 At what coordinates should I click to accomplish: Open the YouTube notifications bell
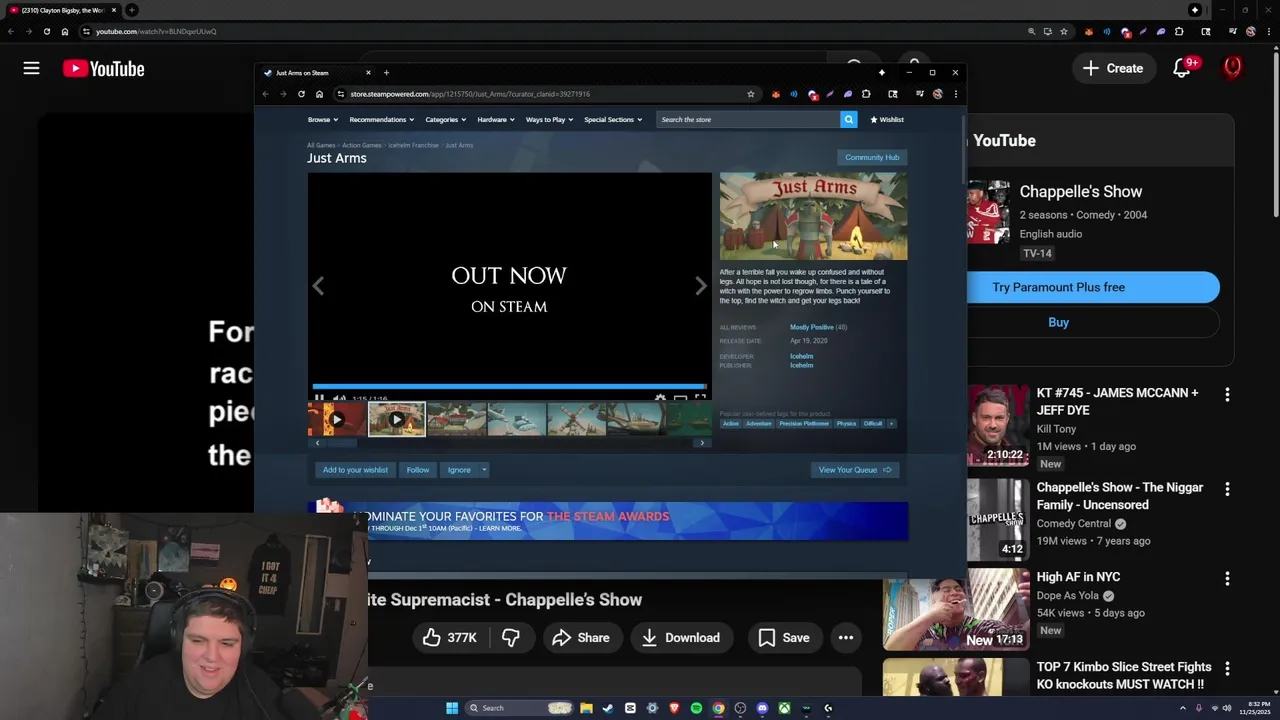[x=1182, y=68]
